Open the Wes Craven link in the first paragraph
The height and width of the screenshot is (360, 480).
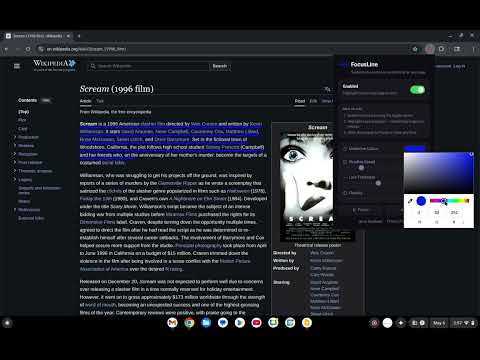(x=204, y=124)
